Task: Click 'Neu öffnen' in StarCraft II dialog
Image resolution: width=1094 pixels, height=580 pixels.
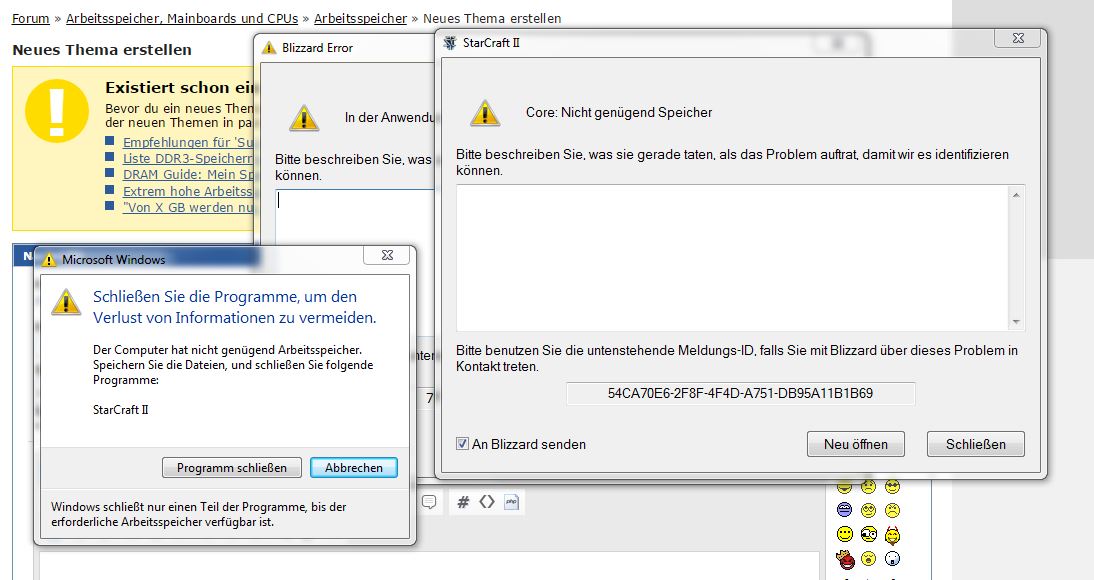Action: 855,444
